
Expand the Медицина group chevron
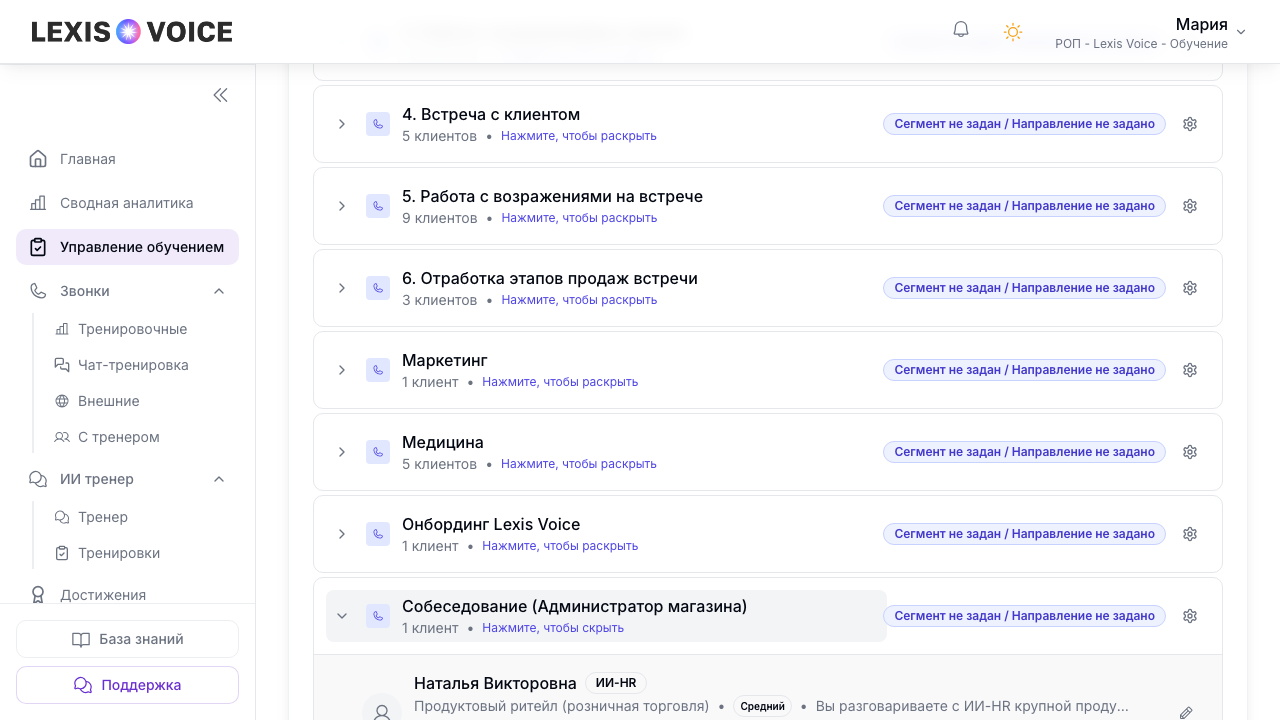pyautogui.click(x=342, y=452)
